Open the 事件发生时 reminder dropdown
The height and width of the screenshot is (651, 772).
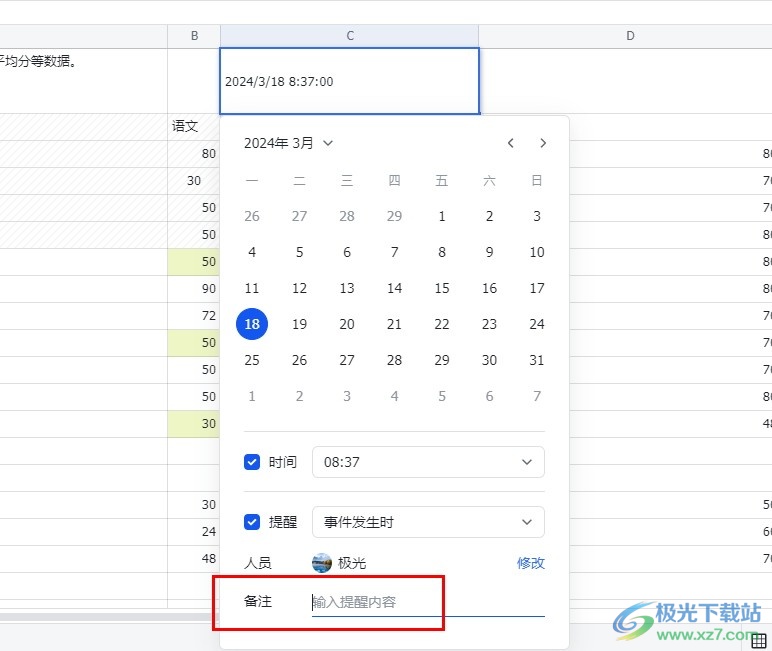point(428,522)
